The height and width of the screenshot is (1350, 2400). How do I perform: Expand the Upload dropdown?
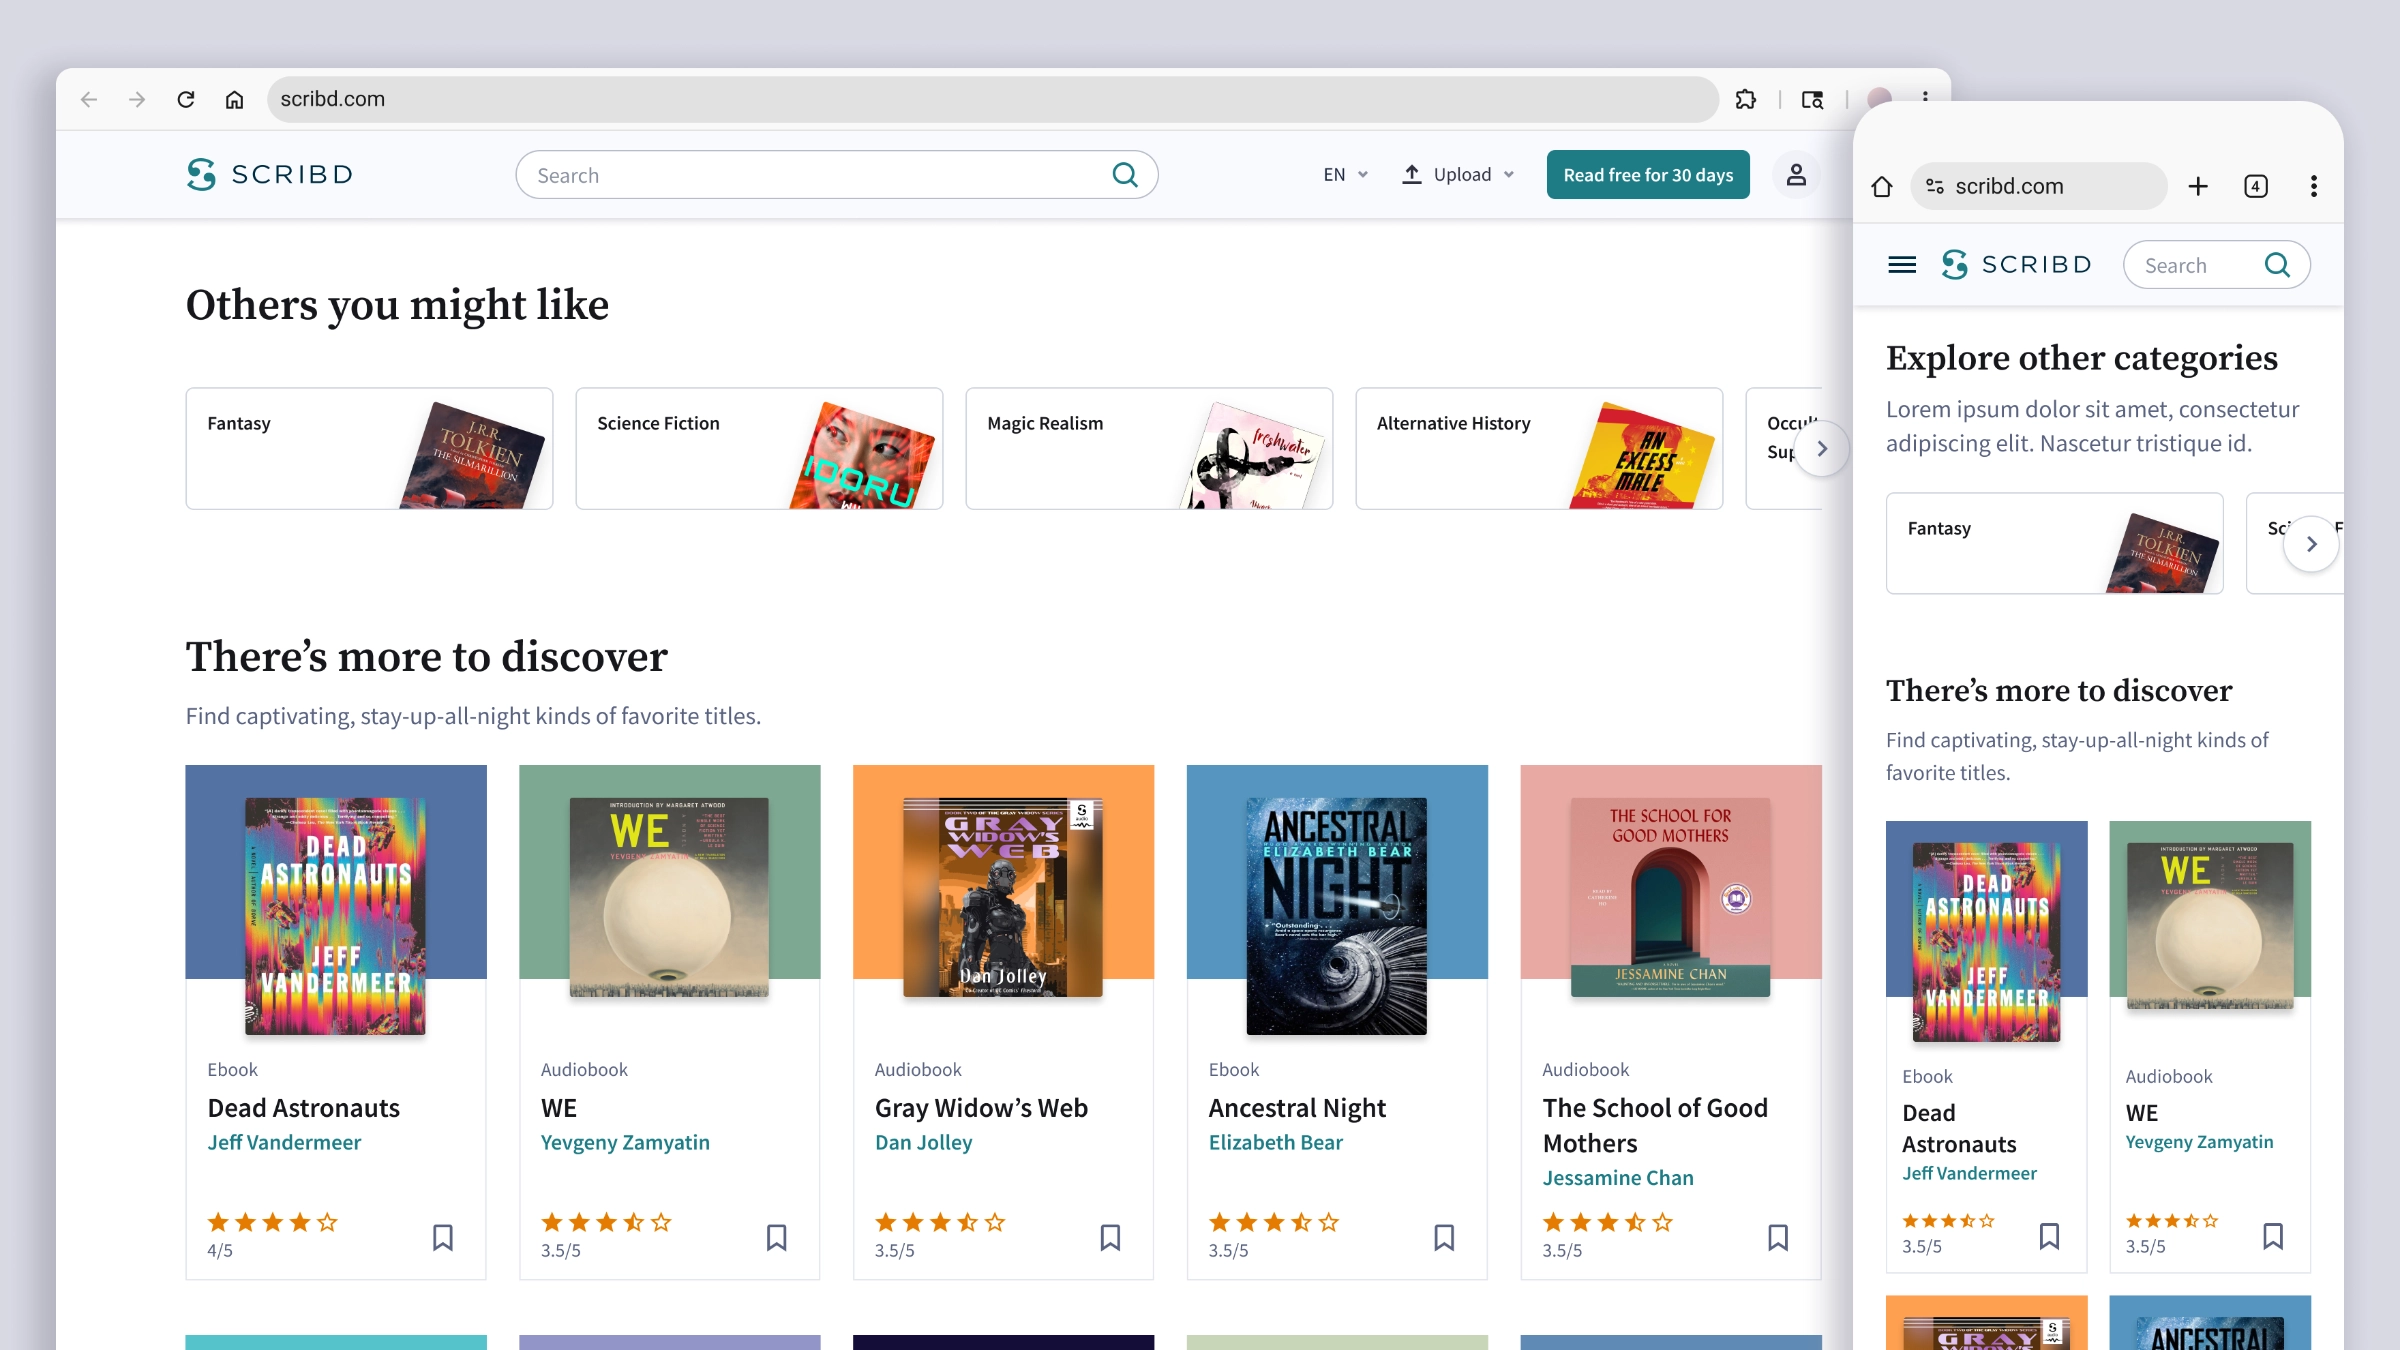(x=1459, y=175)
